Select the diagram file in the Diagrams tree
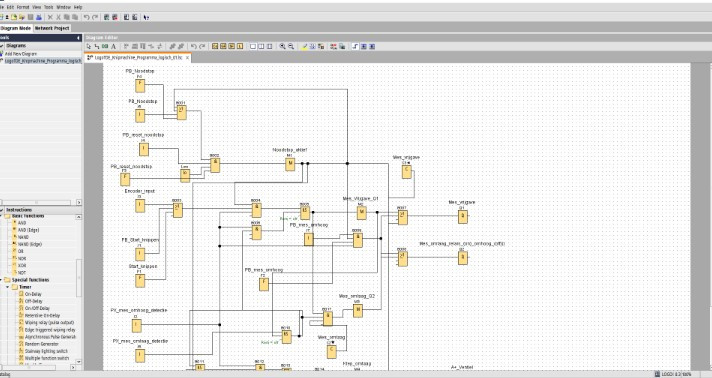712x378 pixels. 43,61
